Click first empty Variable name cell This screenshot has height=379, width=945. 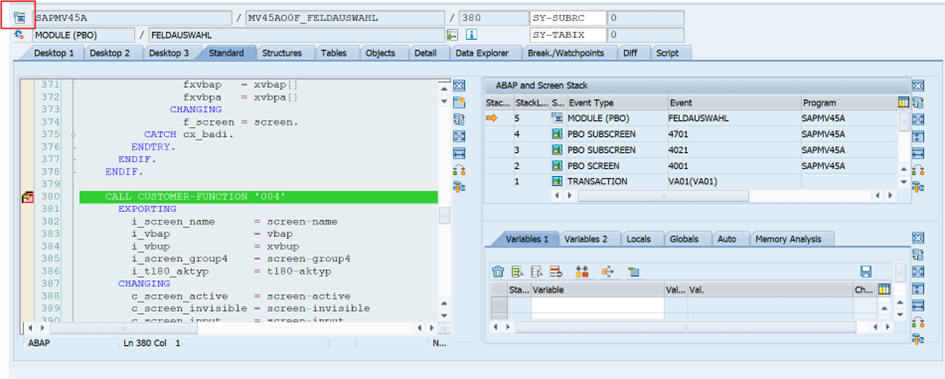(597, 304)
